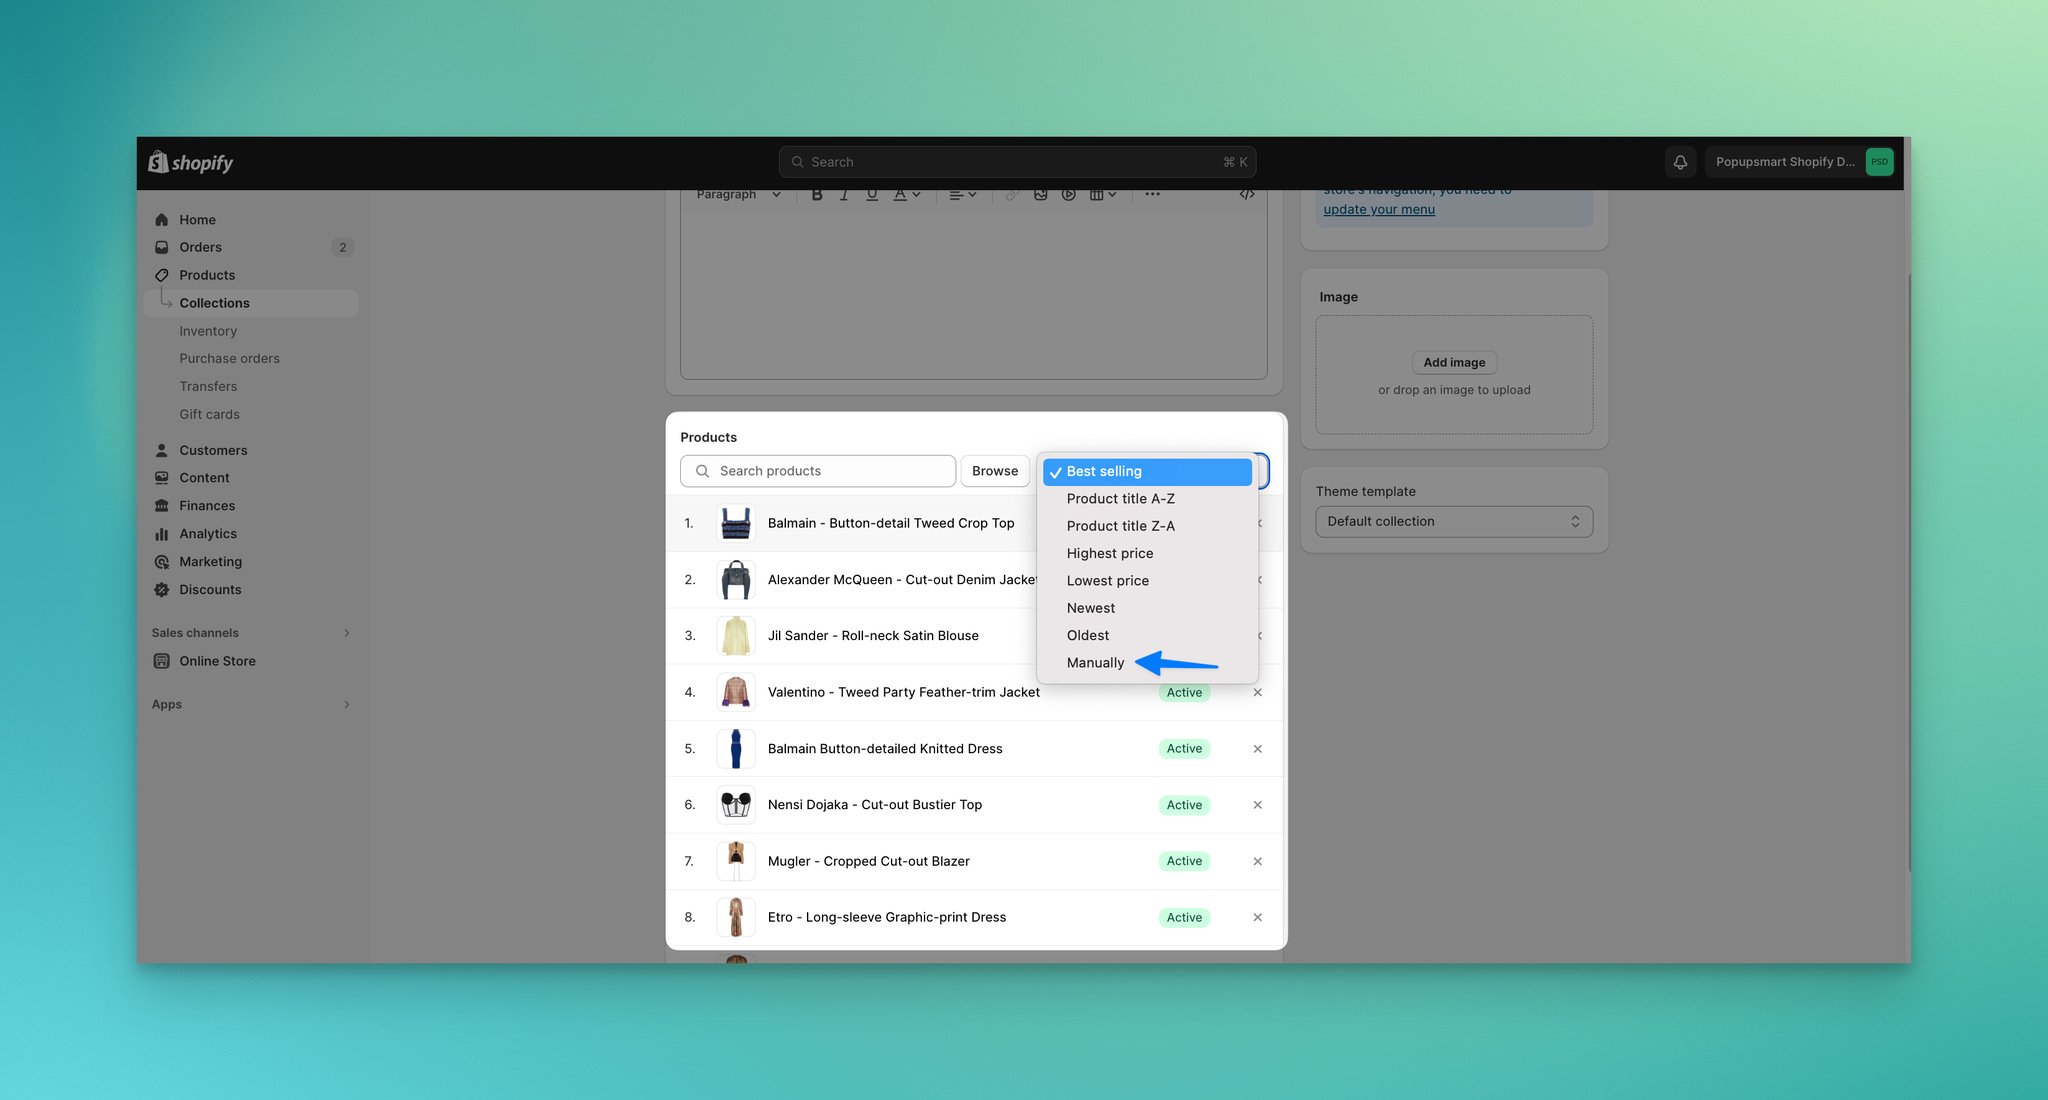Insert image via editor toolbar icon

click(x=1041, y=195)
